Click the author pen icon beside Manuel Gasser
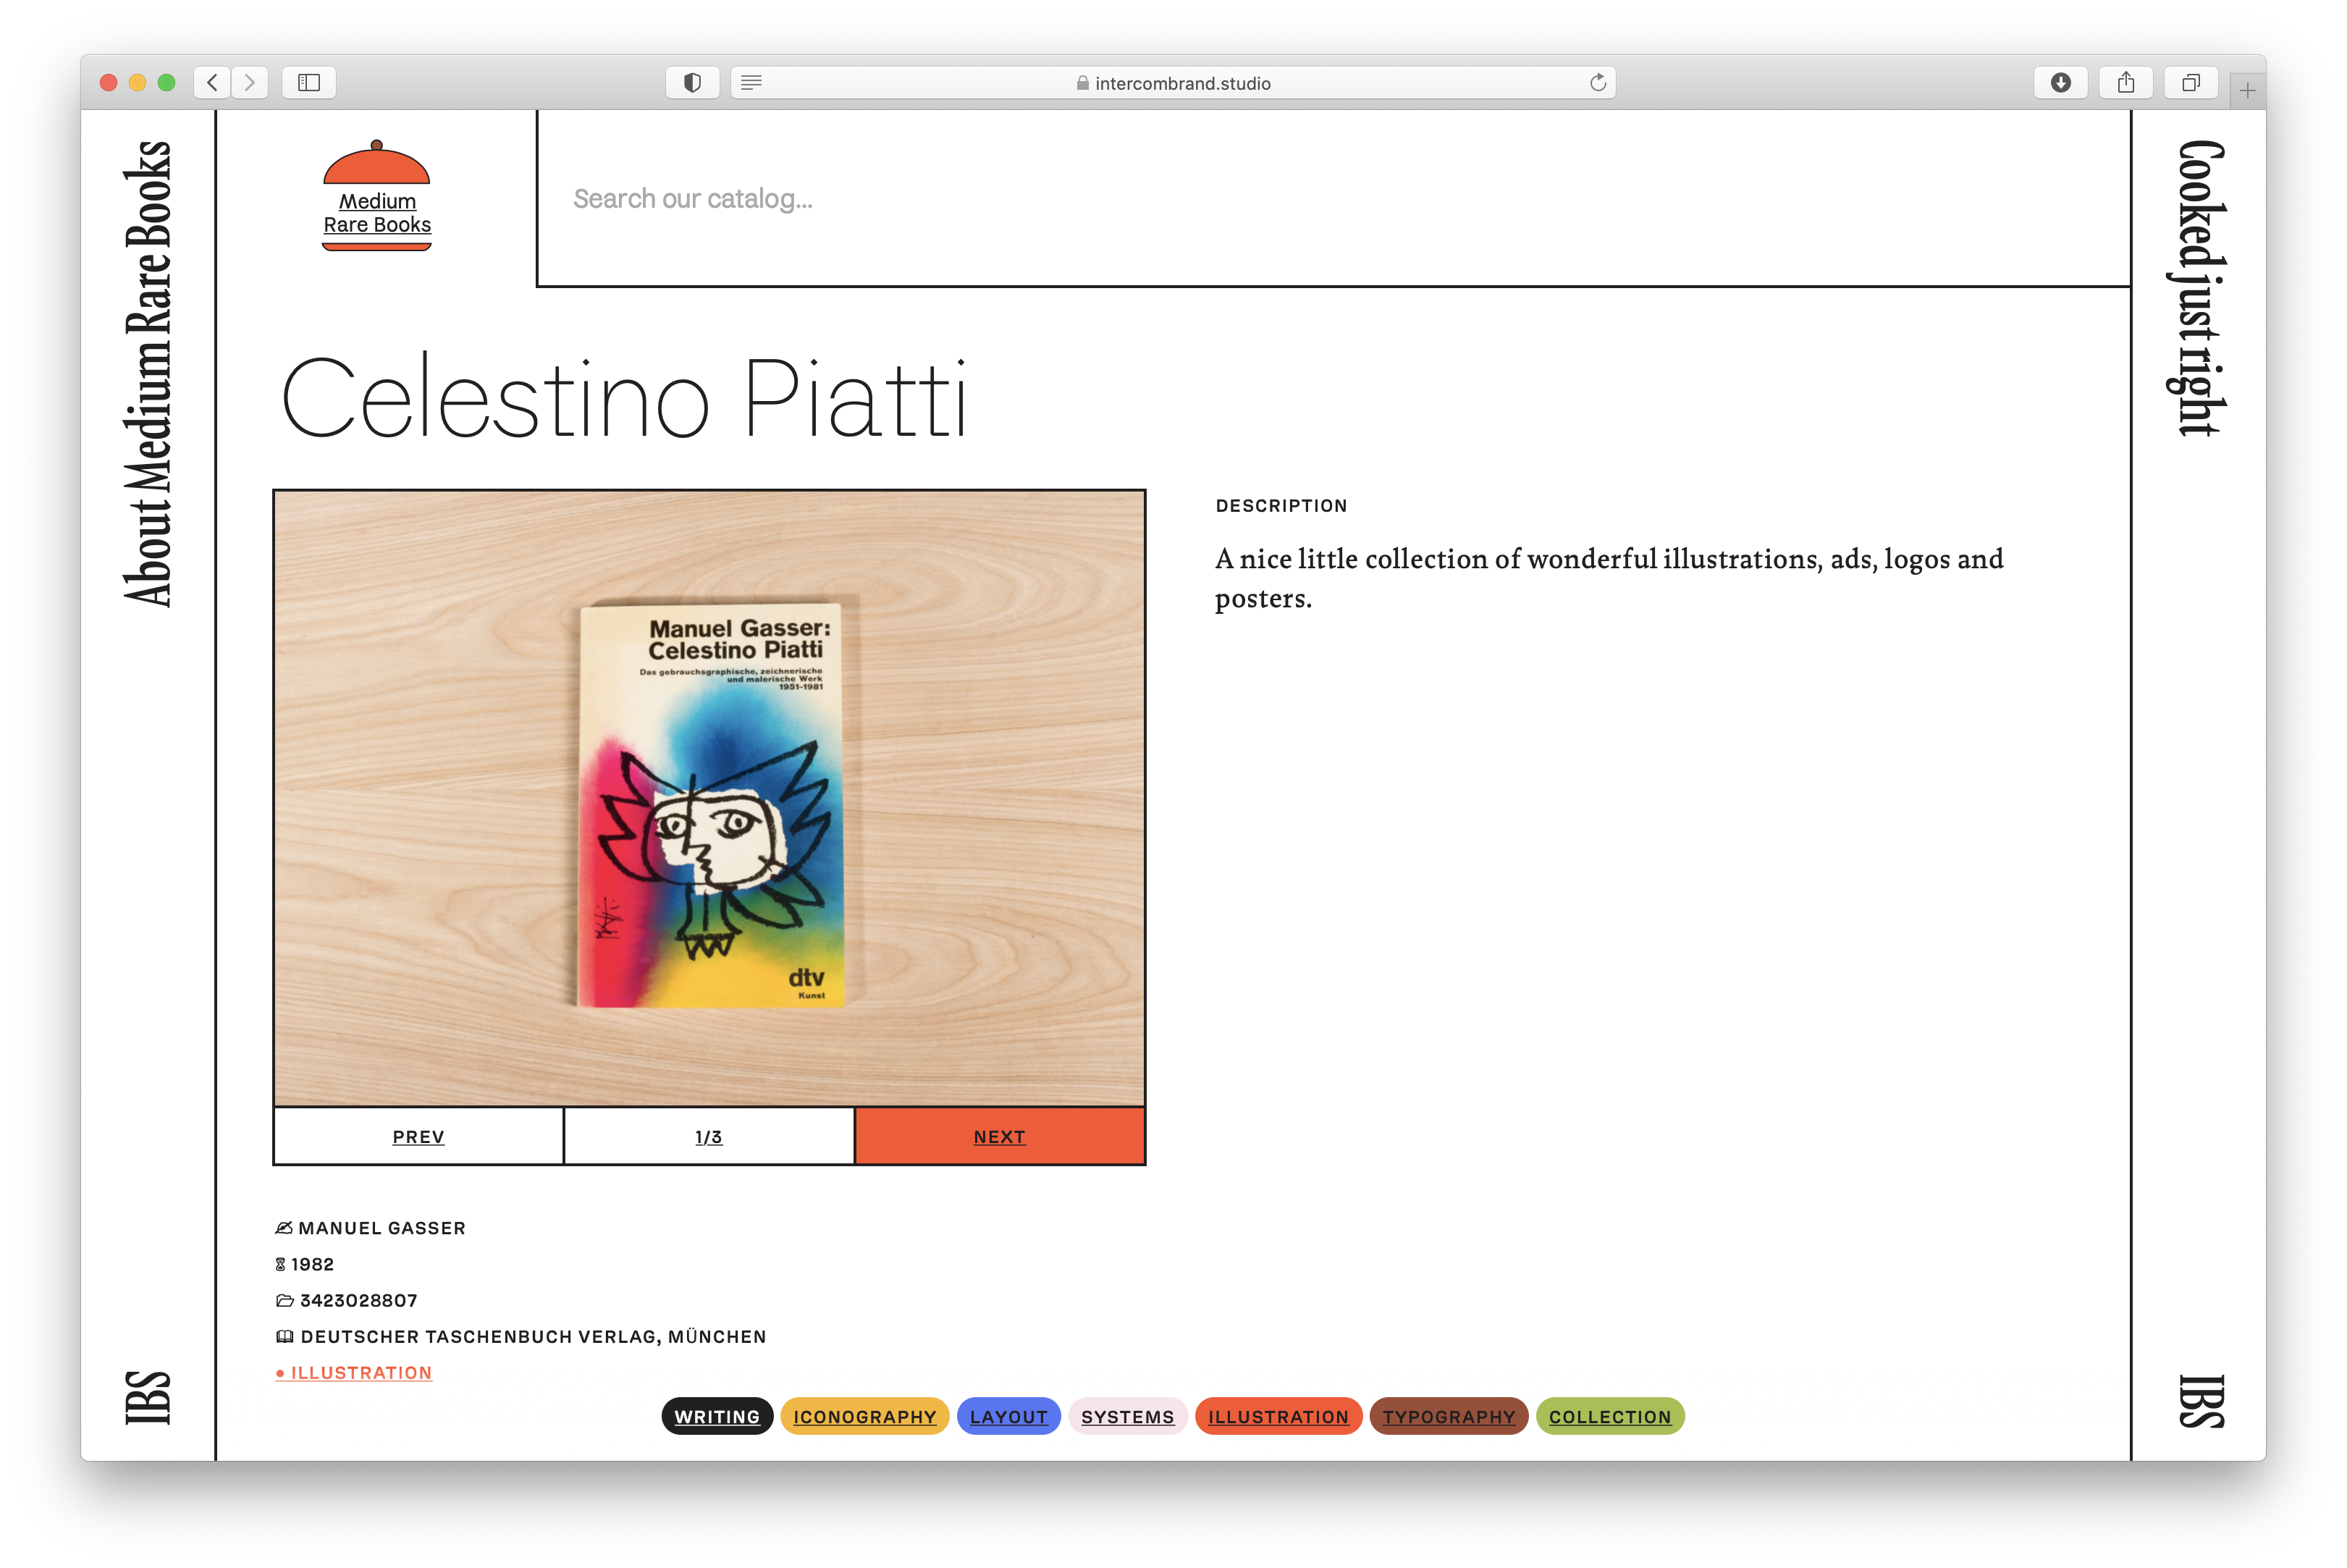Screen dimensions: 2347x1568 click(284, 1228)
